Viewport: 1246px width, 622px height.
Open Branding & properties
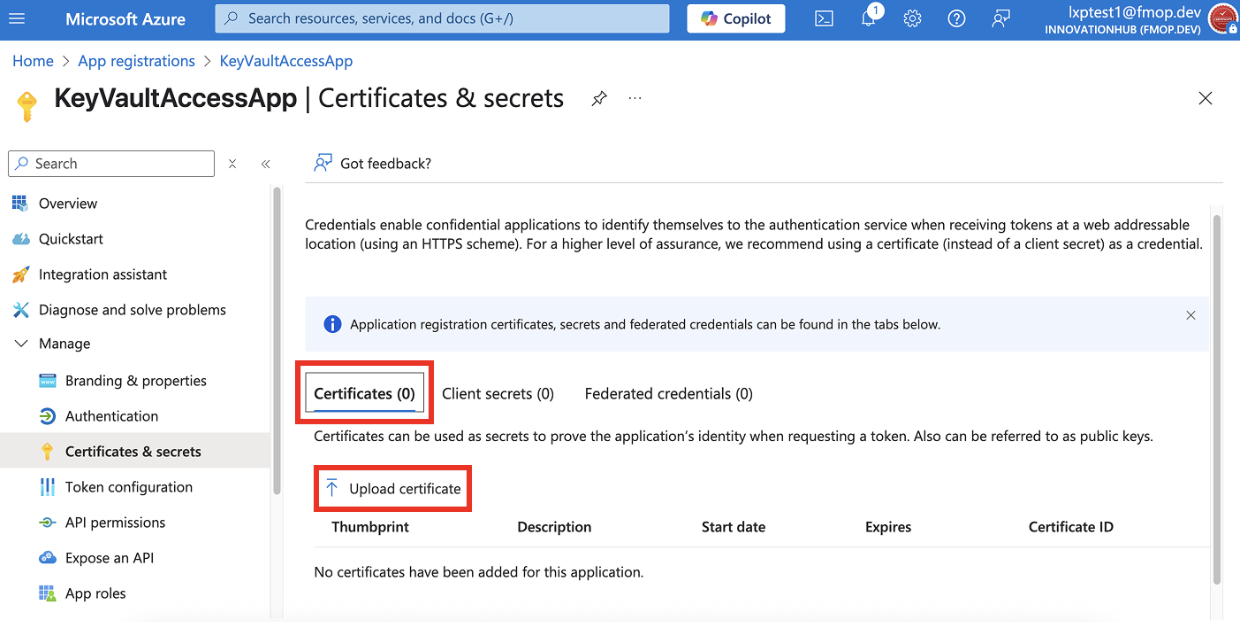(x=135, y=381)
